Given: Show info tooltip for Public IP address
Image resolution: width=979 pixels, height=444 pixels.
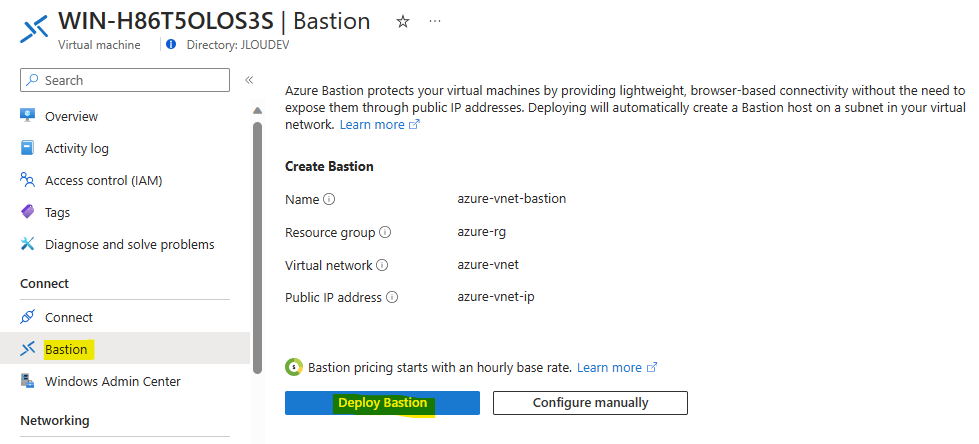Looking at the screenshot, I should [391, 297].
